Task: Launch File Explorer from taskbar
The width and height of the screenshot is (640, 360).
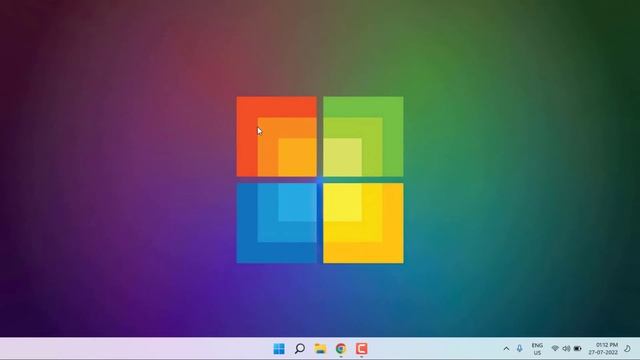Action: (x=320, y=349)
